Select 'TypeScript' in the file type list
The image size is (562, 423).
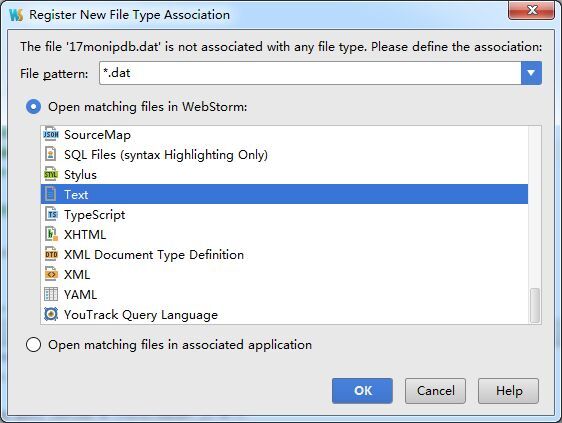(284, 214)
